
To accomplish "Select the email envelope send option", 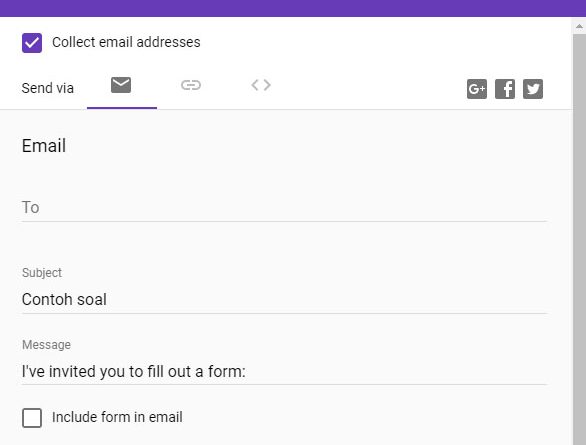I will tap(121, 85).
